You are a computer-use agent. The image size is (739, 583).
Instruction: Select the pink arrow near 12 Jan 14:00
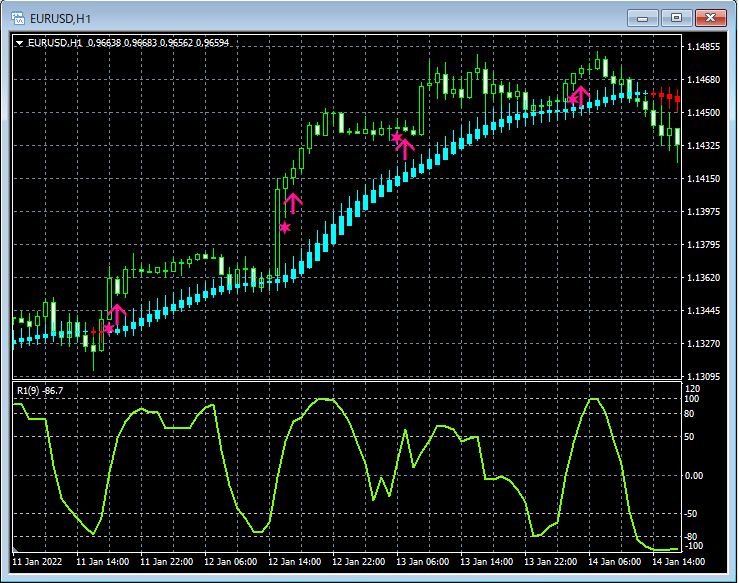[x=293, y=203]
